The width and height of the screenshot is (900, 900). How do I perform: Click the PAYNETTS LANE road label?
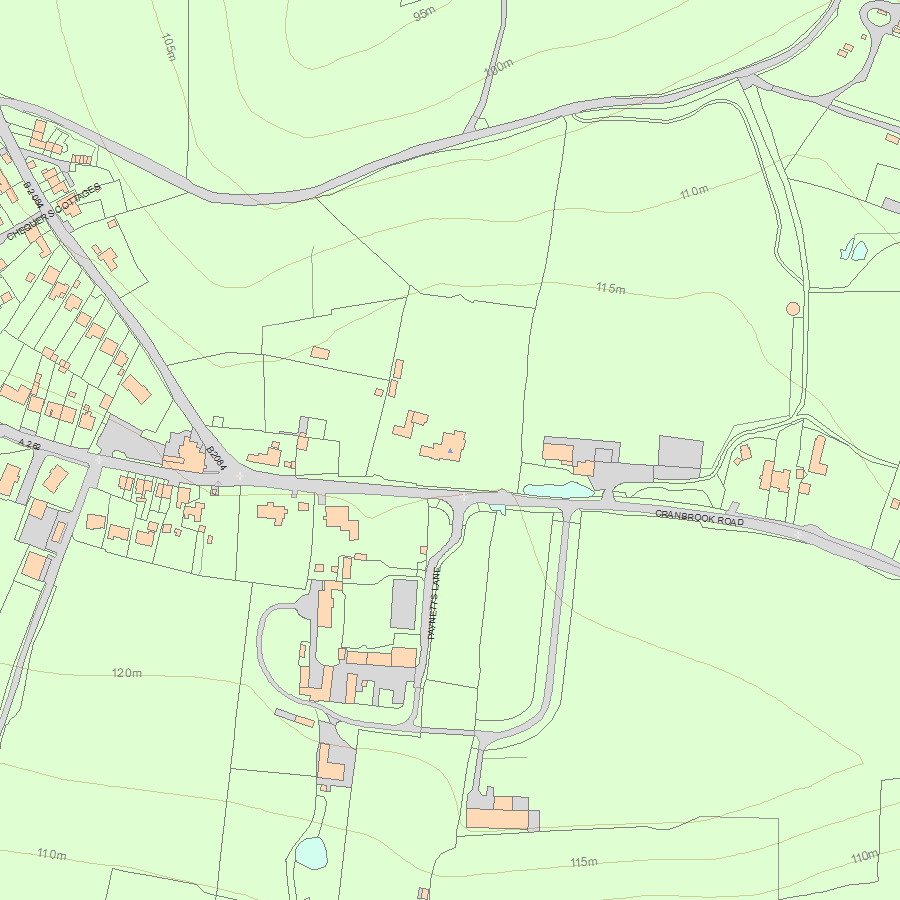pyautogui.click(x=434, y=603)
